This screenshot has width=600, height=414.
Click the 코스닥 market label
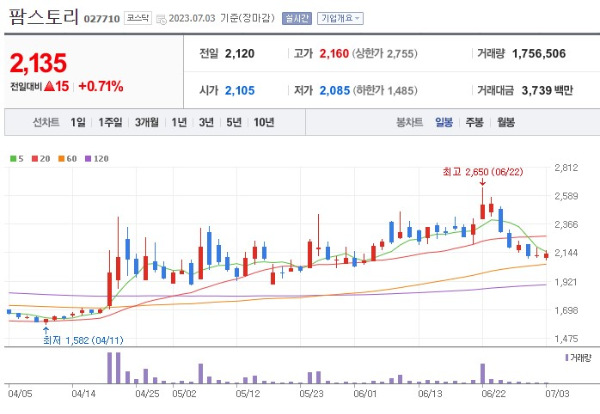[138, 18]
